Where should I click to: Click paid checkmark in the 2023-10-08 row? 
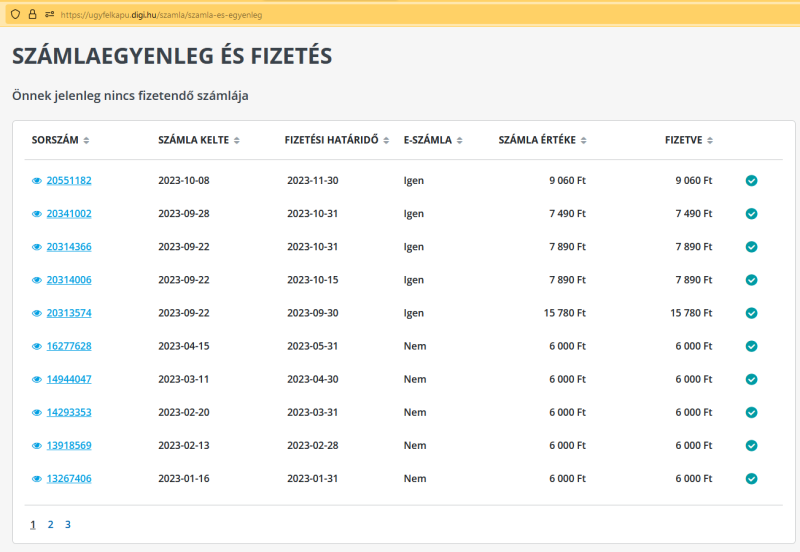(752, 181)
